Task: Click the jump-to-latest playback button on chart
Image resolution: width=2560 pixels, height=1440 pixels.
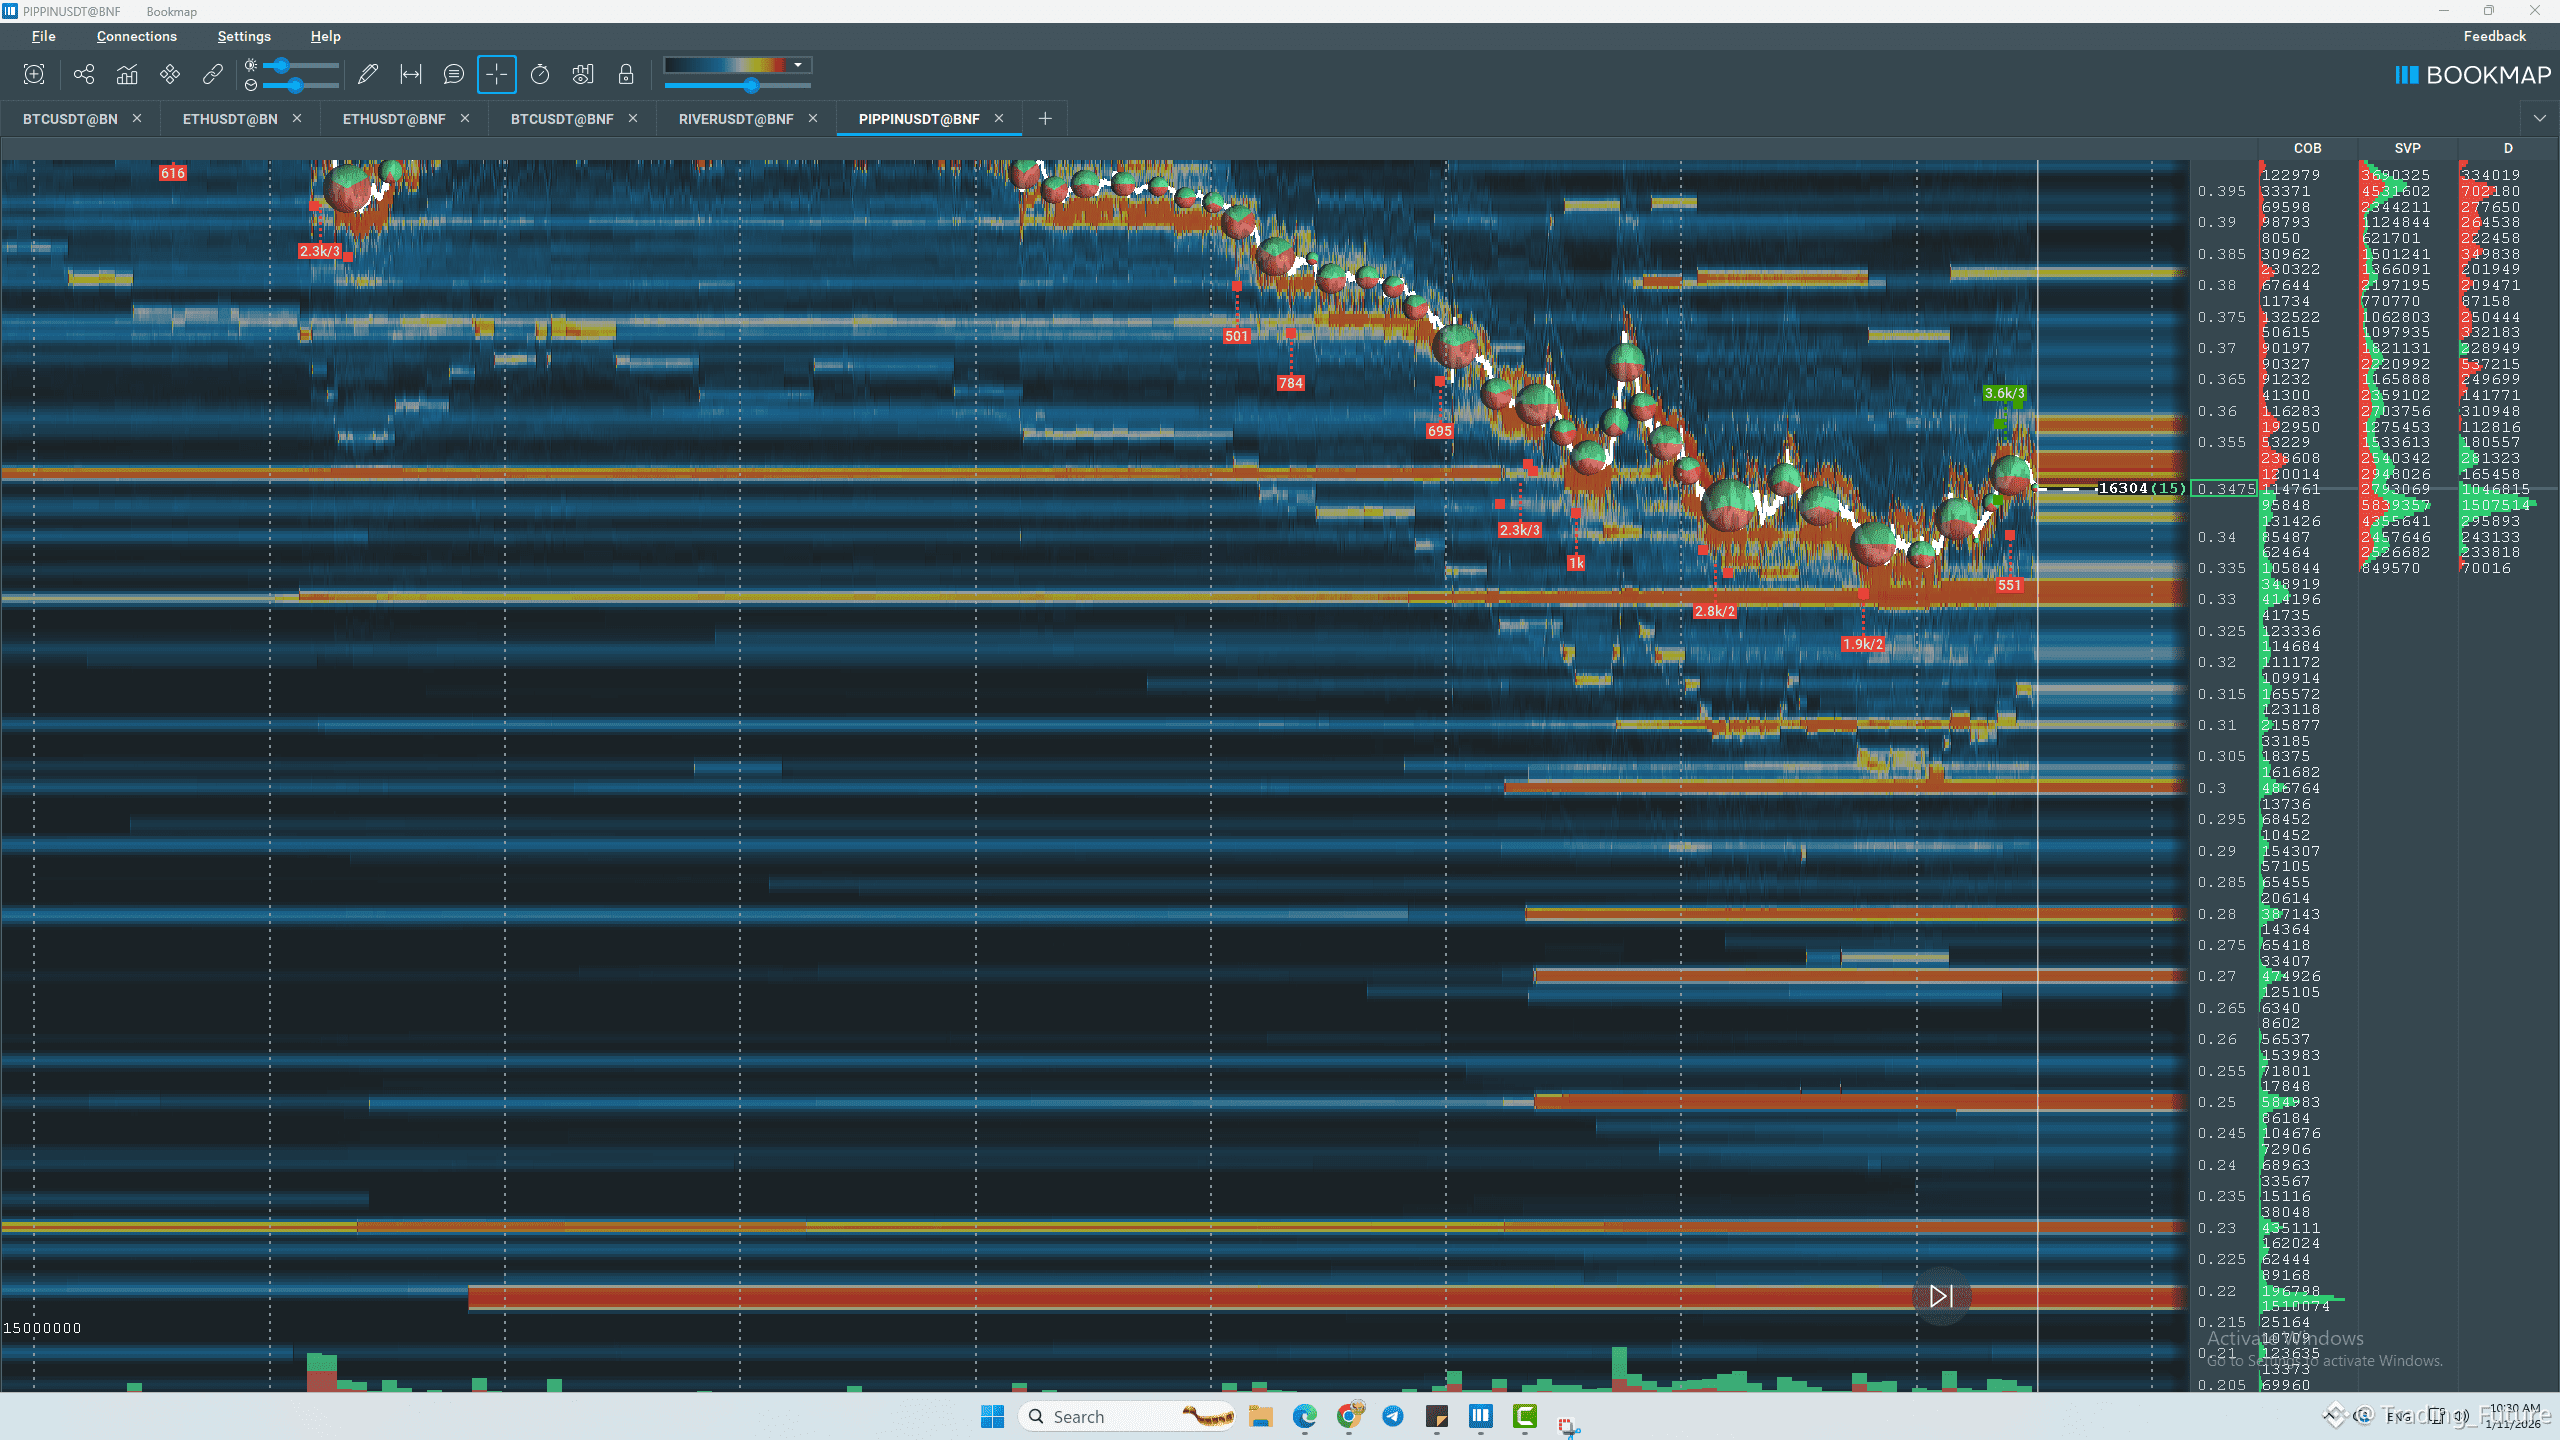Action: point(1940,1296)
